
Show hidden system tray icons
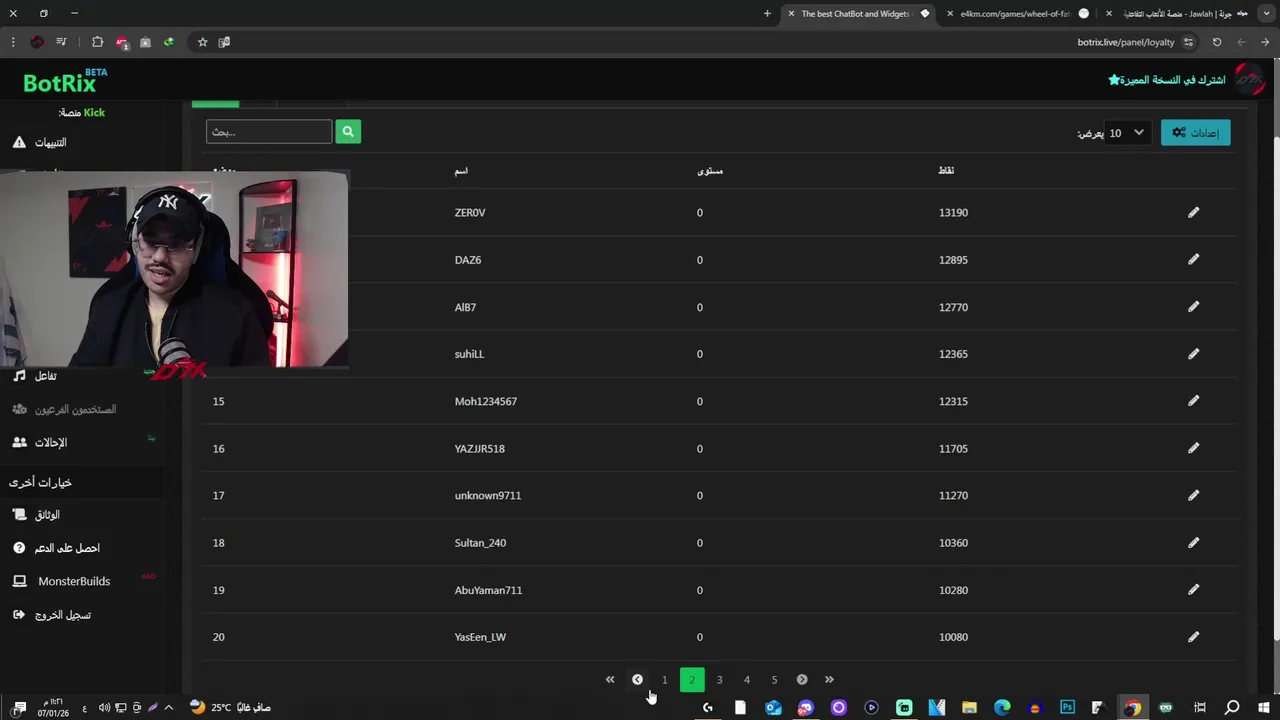tap(168, 708)
